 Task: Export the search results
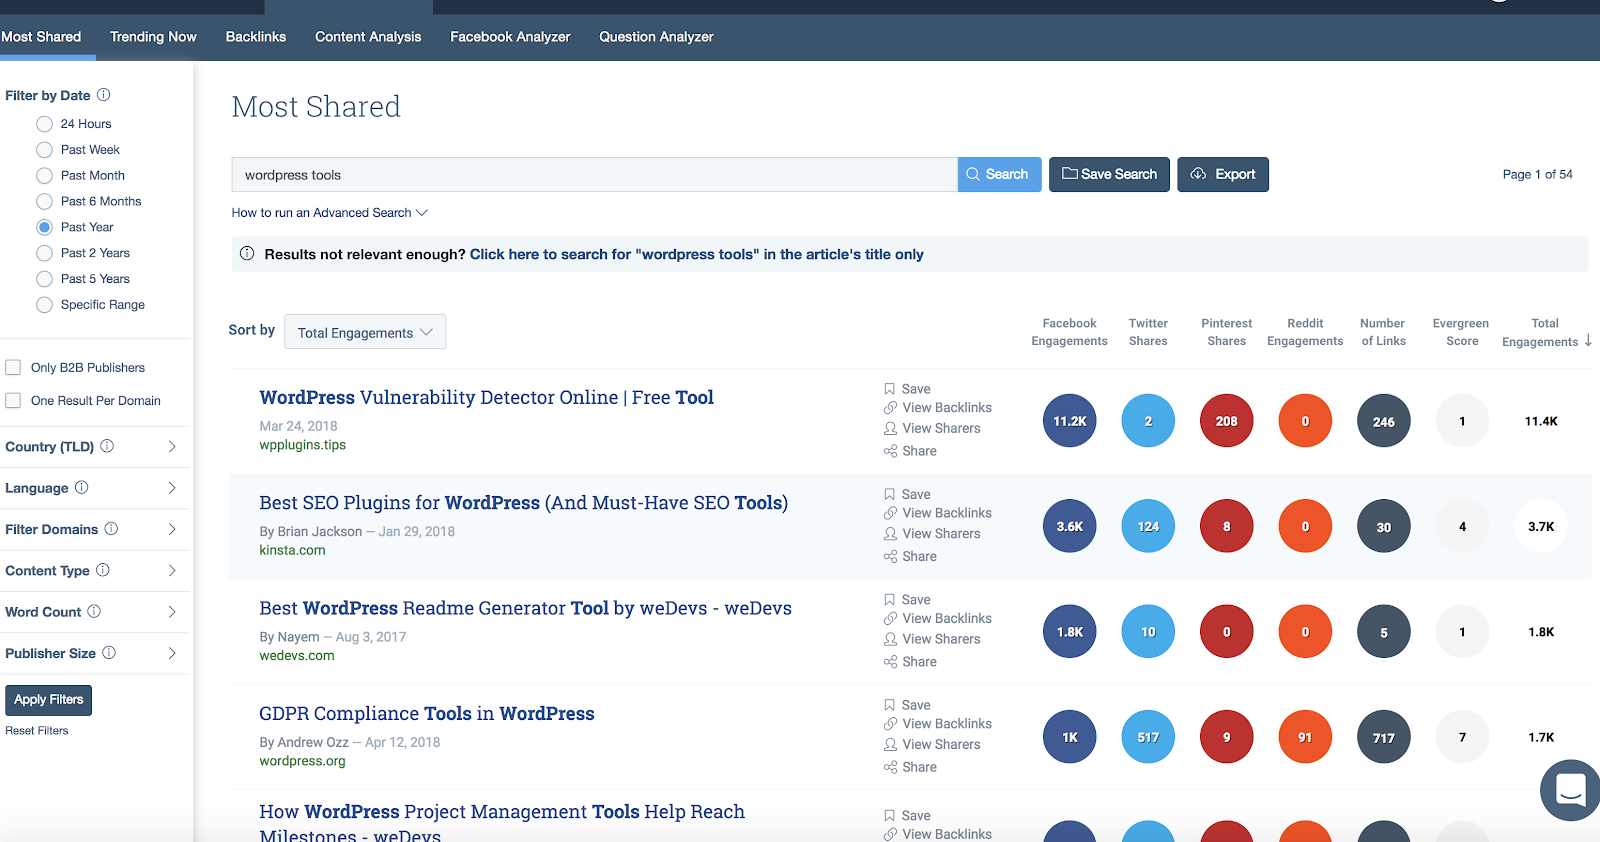click(1223, 174)
